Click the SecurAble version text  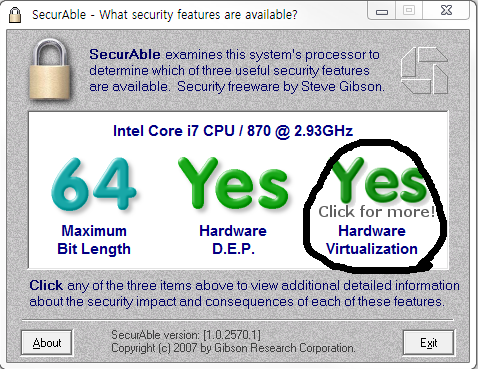click(186, 335)
